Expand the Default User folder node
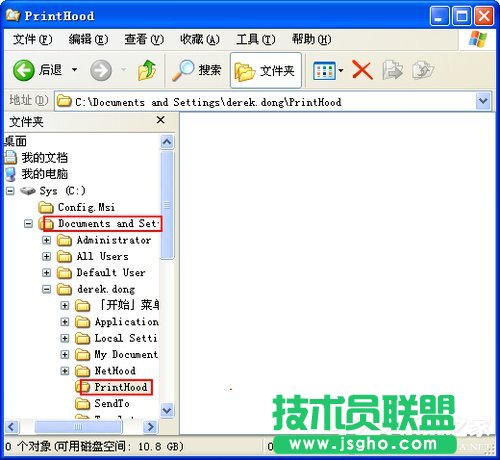This screenshot has height=460, width=500. [47, 273]
